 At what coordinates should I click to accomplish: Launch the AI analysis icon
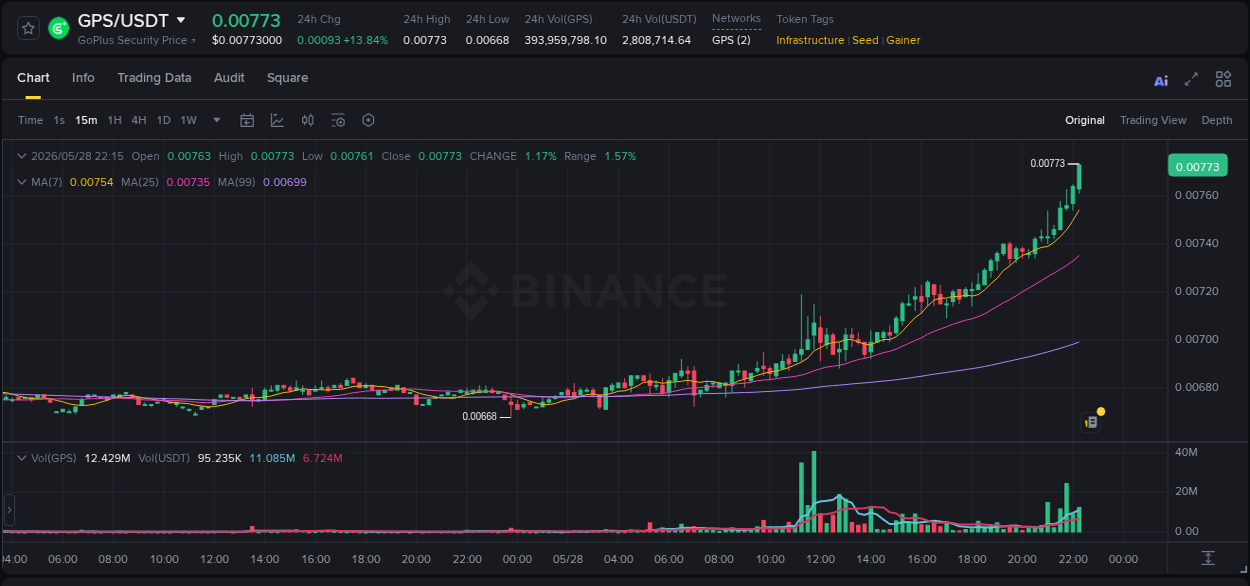1161,80
